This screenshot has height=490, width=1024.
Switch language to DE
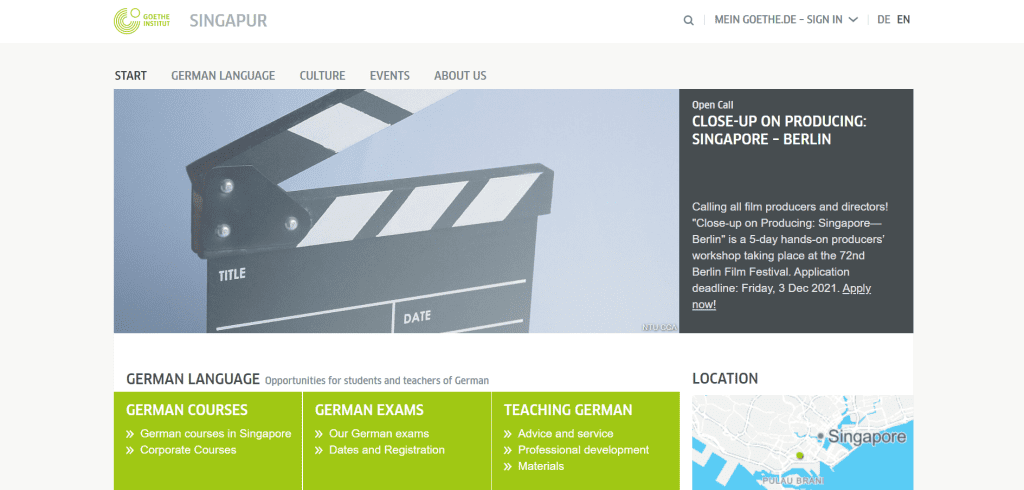[884, 20]
